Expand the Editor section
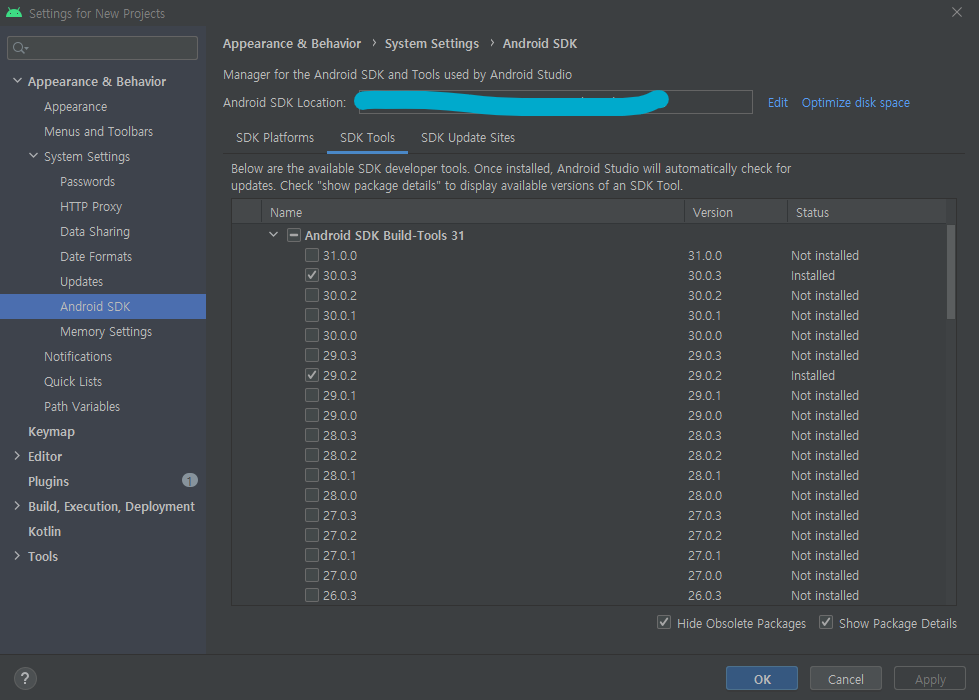Image resolution: width=979 pixels, height=700 pixels. pyautogui.click(x=17, y=456)
